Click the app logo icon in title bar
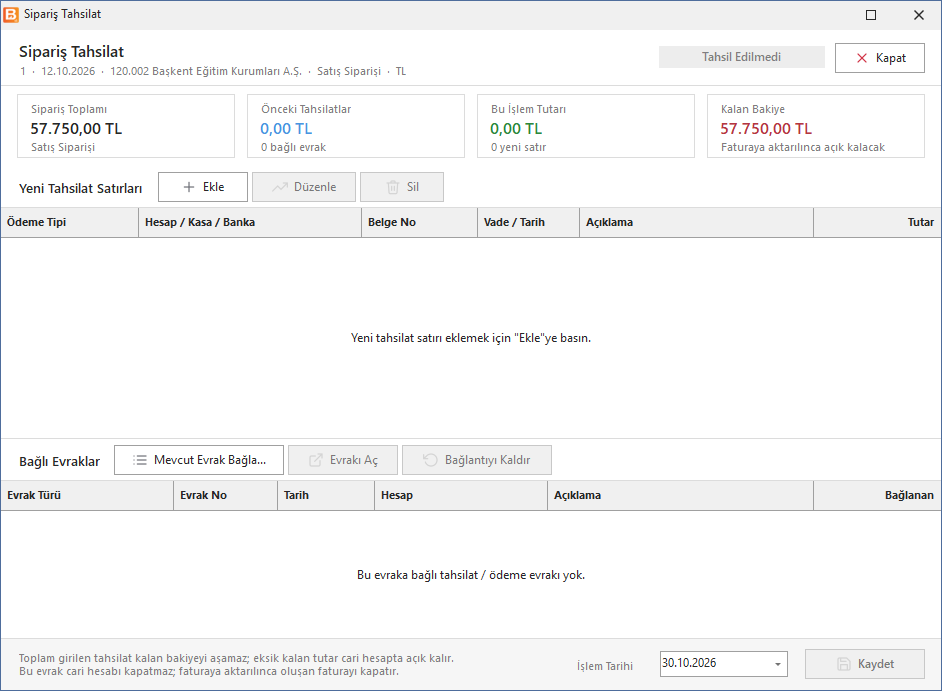 [11, 14]
